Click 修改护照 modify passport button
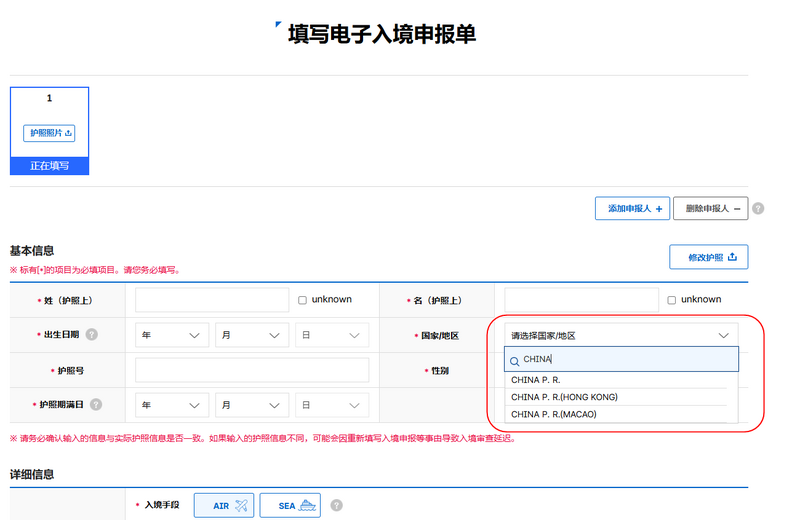The width and height of the screenshot is (800, 520). (708, 257)
